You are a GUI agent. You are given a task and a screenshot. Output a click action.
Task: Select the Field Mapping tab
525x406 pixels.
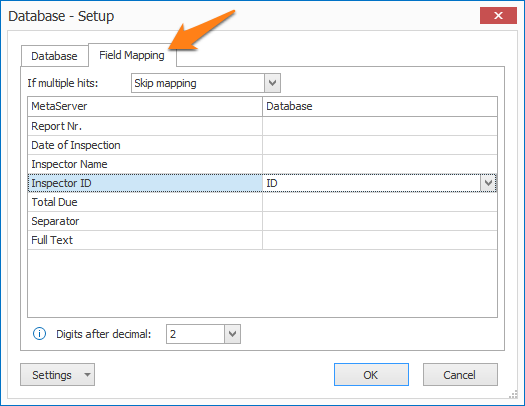[x=132, y=55]
